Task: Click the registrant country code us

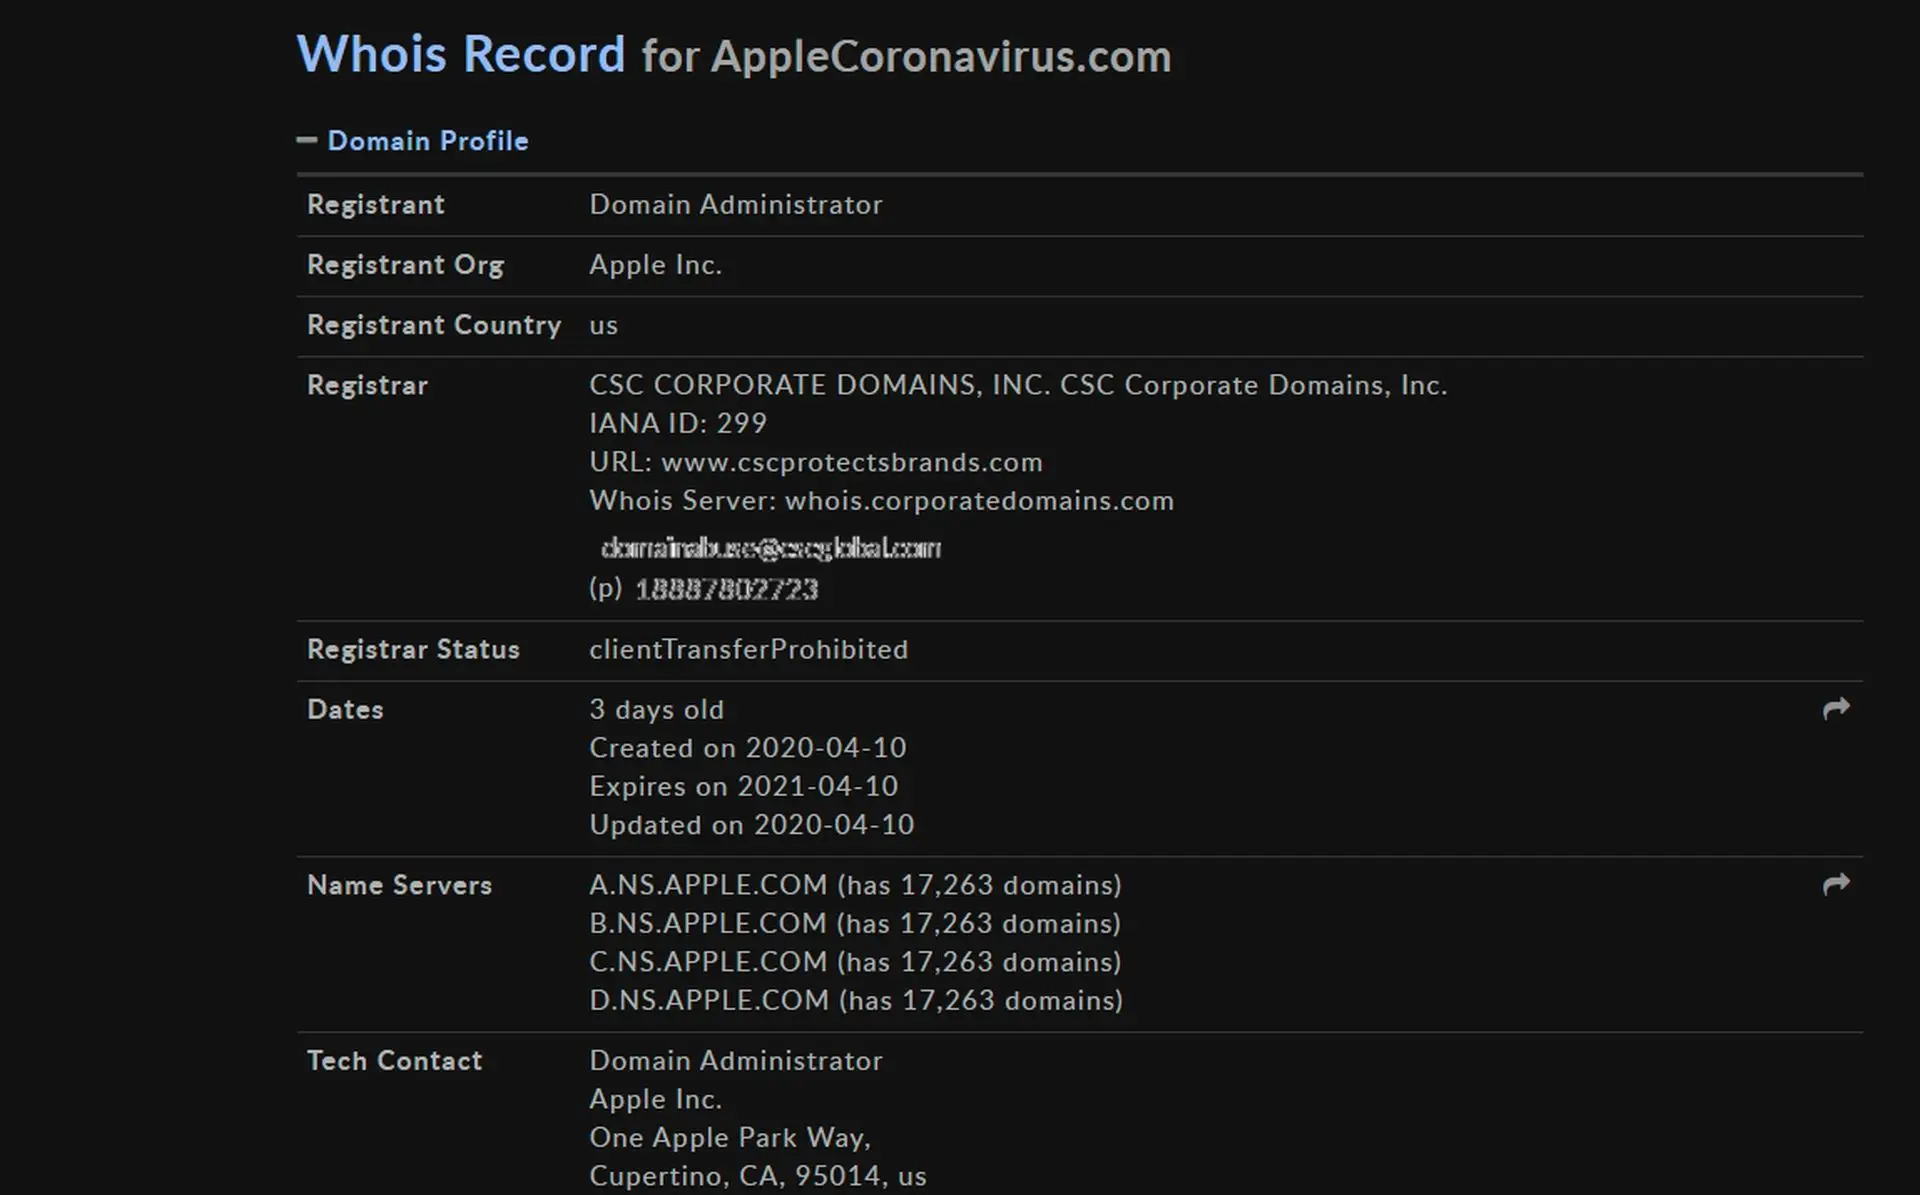Action: pos(603,325)
